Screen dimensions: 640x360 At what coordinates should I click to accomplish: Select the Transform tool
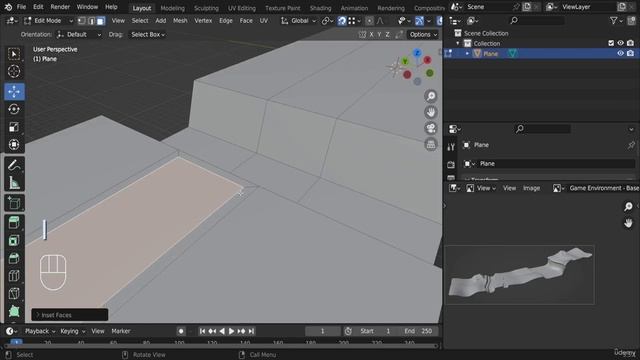[x=14, y=144]
